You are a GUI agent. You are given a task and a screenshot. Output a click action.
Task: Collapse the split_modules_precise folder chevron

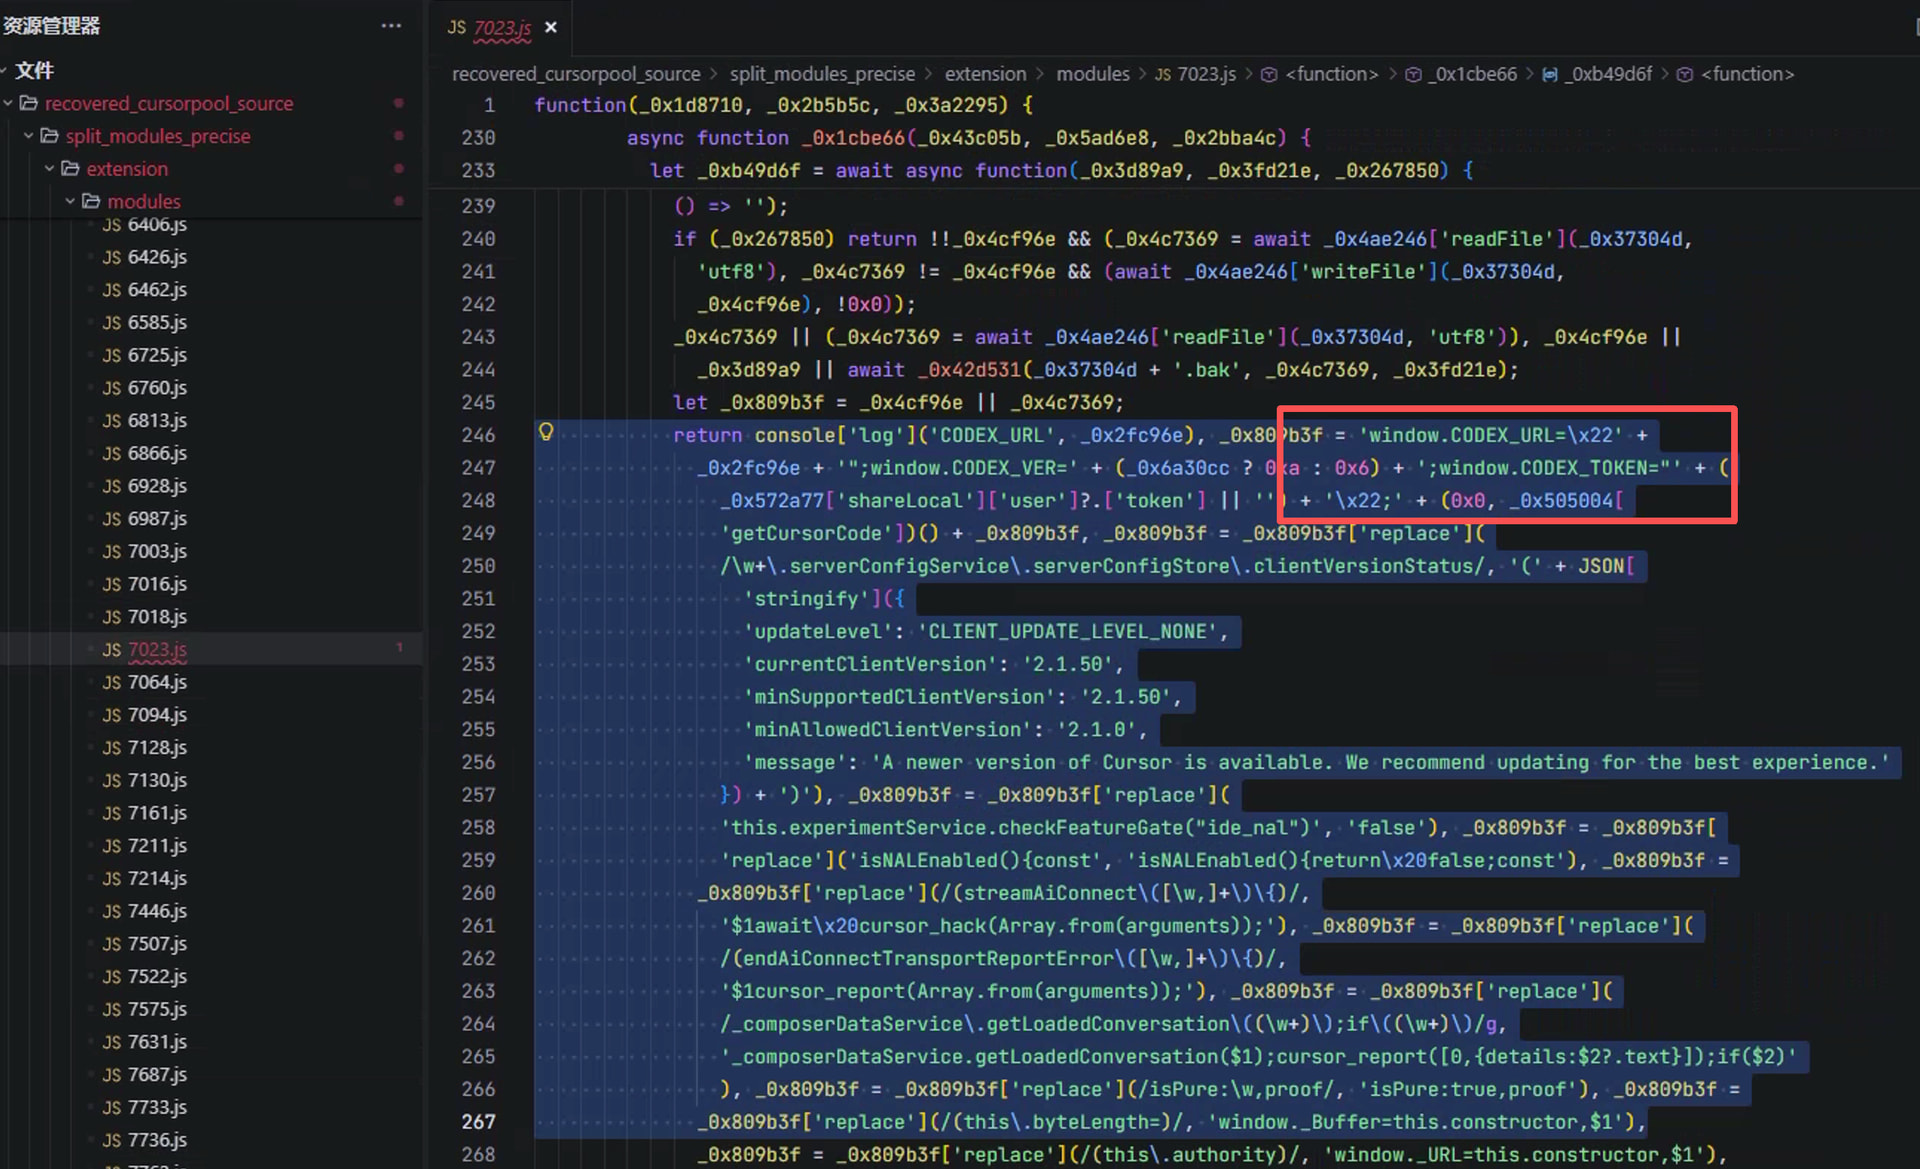click(29, 136)
